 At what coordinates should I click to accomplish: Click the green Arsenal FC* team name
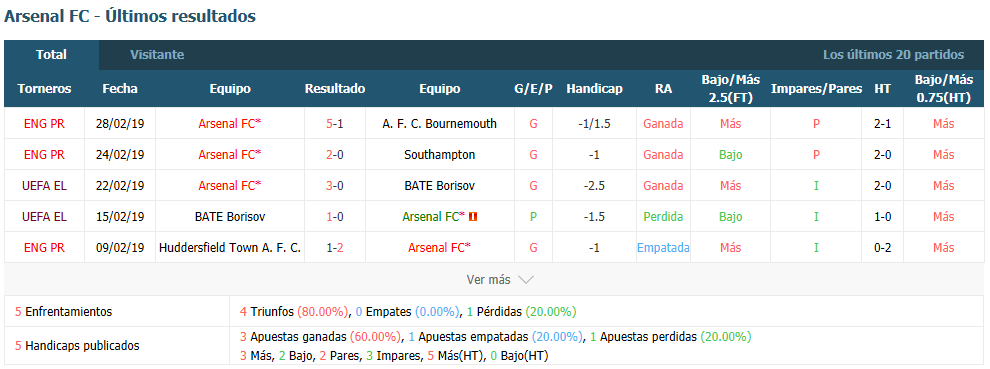coord(434,217)
